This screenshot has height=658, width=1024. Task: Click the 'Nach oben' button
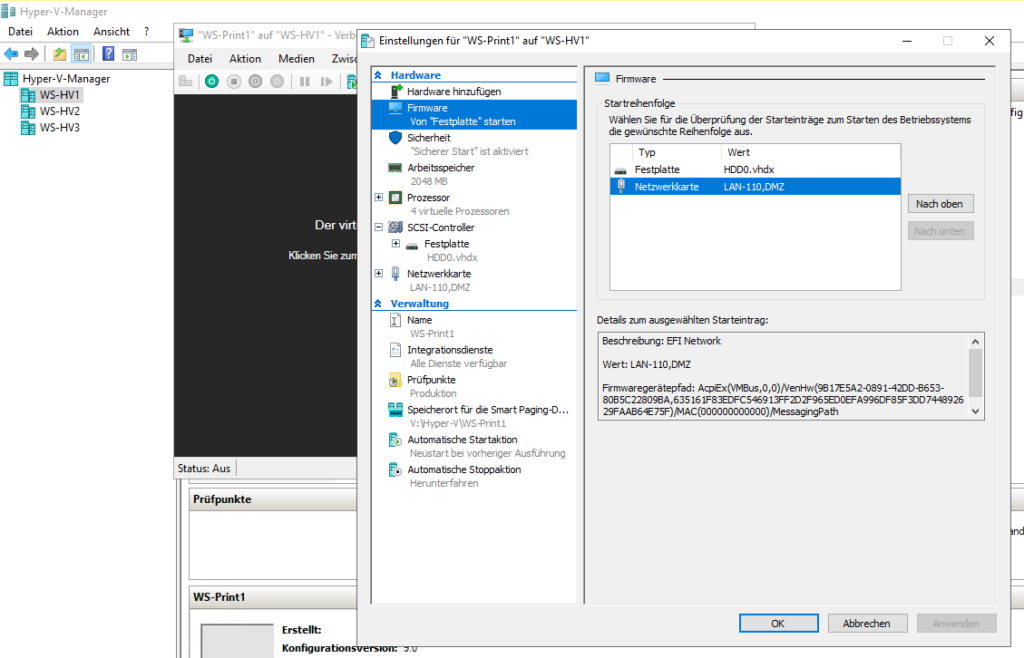pyautogui.click(x=939, y=203)
